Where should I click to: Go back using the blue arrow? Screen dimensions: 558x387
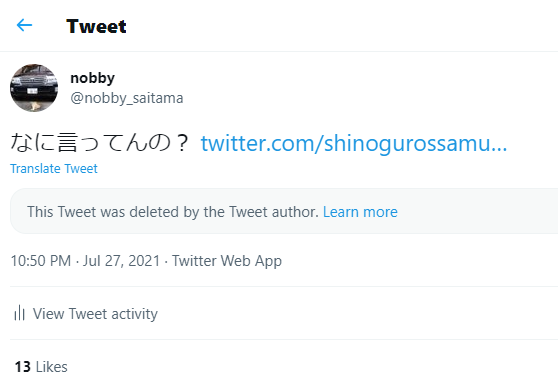point(25,25)
